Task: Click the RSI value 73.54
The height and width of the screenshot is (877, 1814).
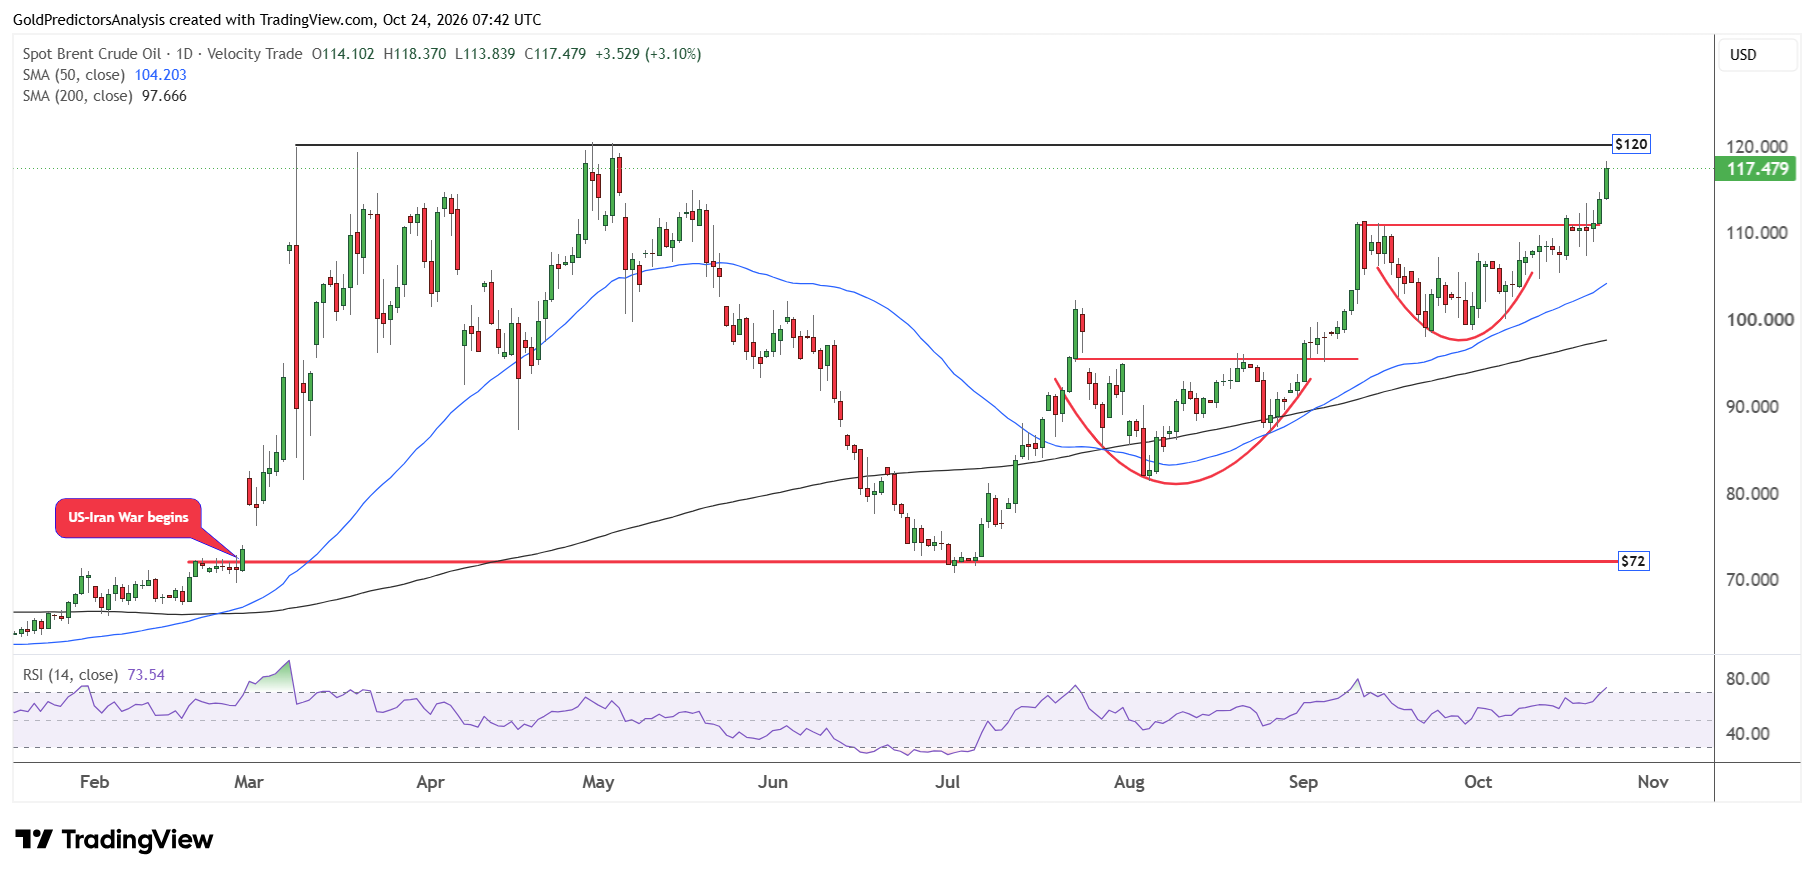Action: [x=146, y=675]
